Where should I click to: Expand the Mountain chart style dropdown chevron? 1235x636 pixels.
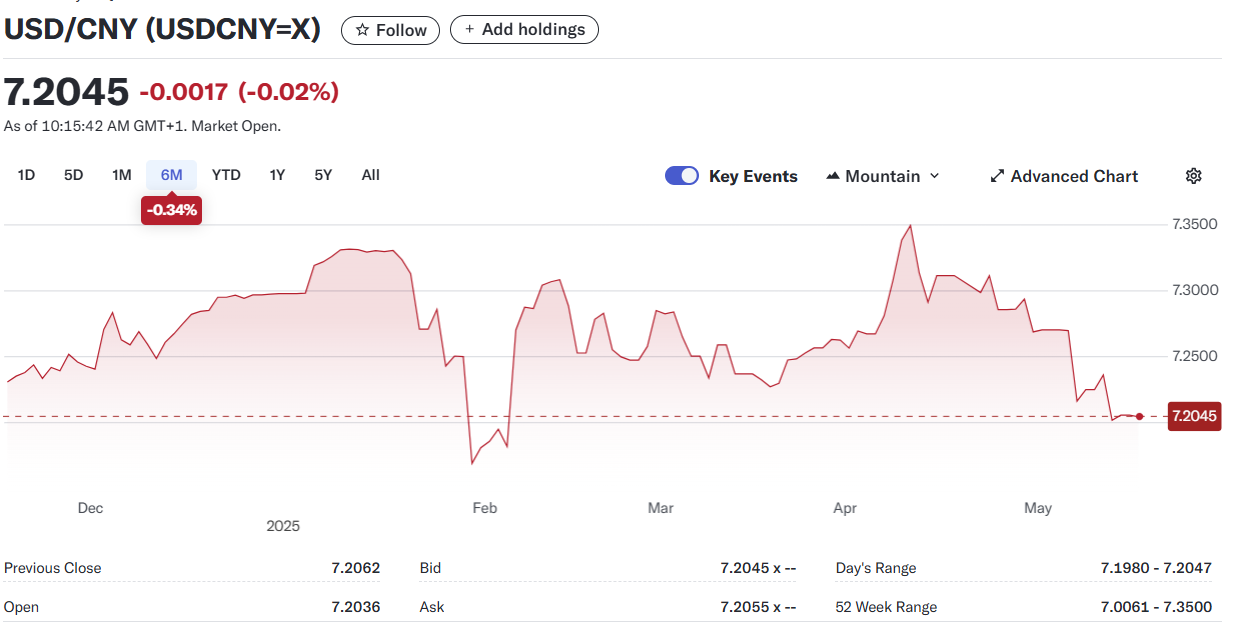pos(935,176)
